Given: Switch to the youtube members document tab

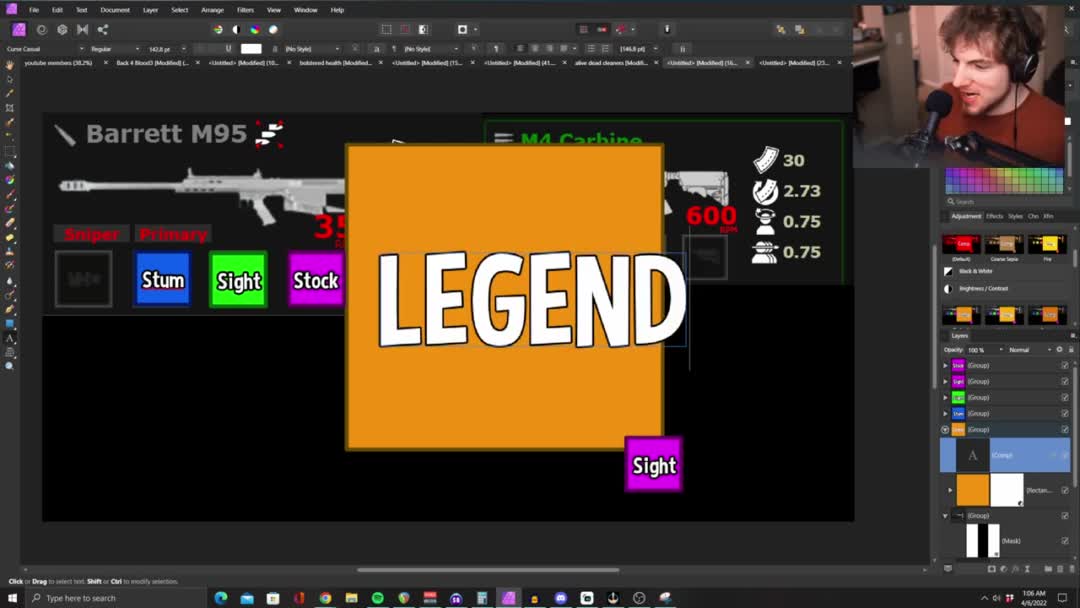Looking at the screenshot, I should tap(58, 63).
